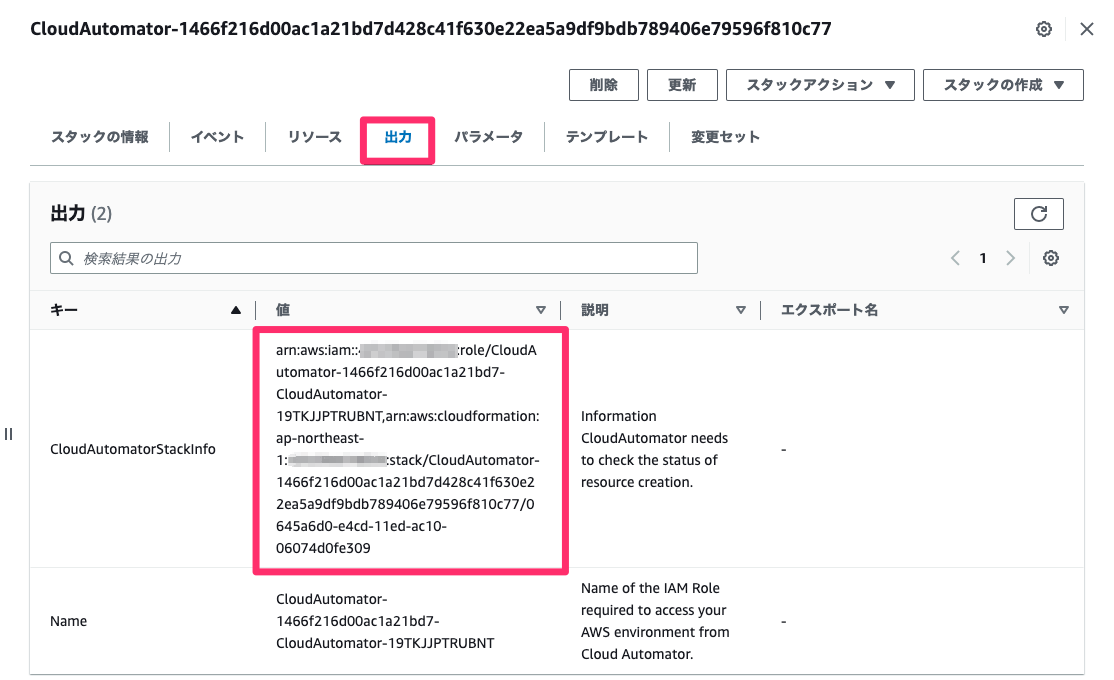1114x680 pixels.
Task: Open outputs table preferences gear
Action: click(1051, 258)
